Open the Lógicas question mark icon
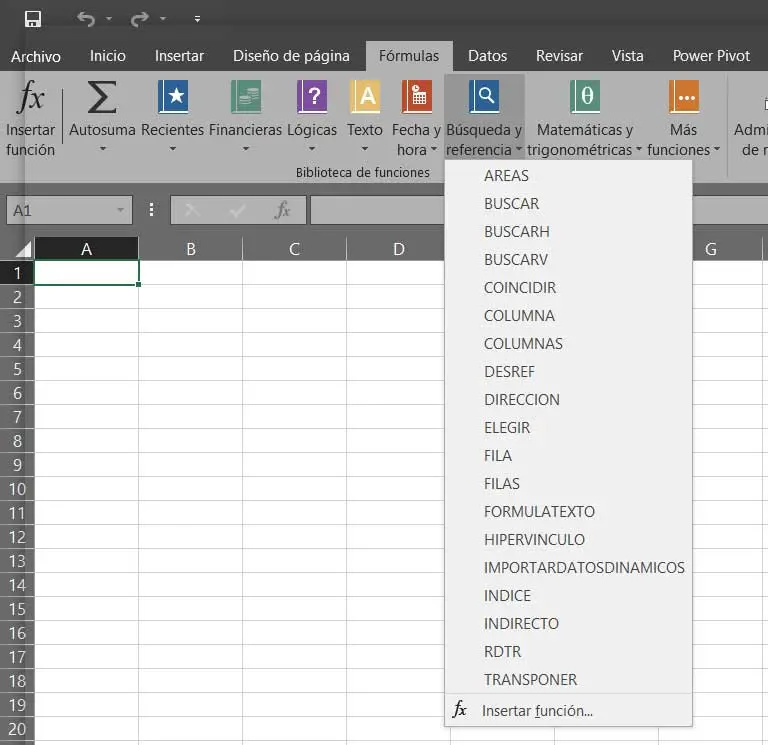The width and height of the screenshot is (768, 745). coord(312,96)
